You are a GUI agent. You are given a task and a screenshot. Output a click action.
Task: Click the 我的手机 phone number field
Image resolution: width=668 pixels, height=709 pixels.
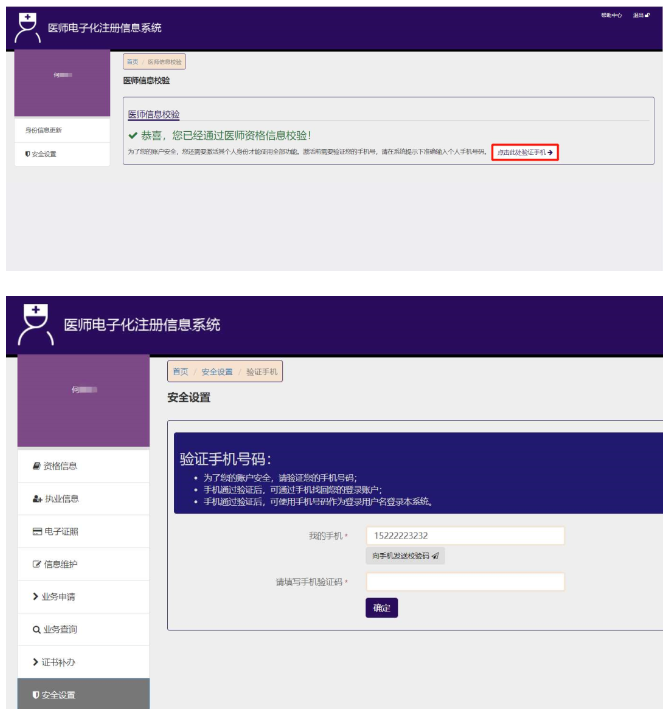coord(465,536)
